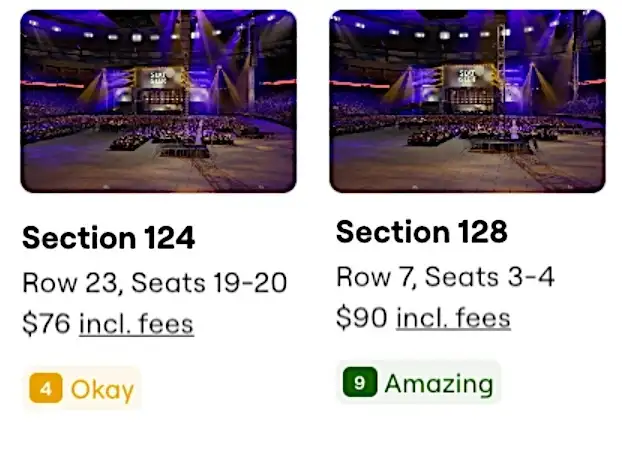Click the $76 price
Image resolution: width=622 pixels, height=458 pixels.
47,324
